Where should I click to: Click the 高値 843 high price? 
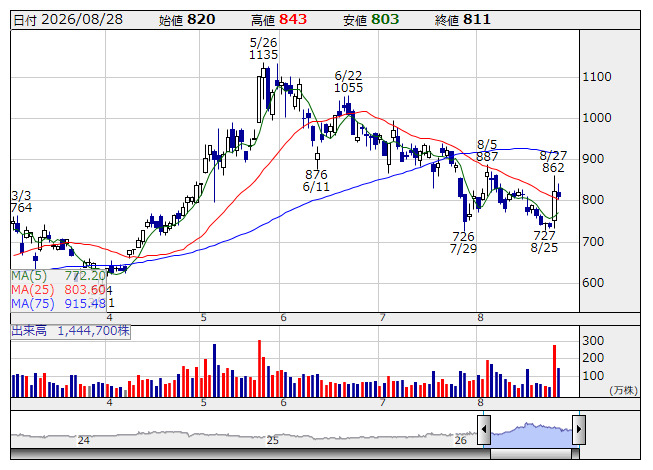[x=279, y=20]
